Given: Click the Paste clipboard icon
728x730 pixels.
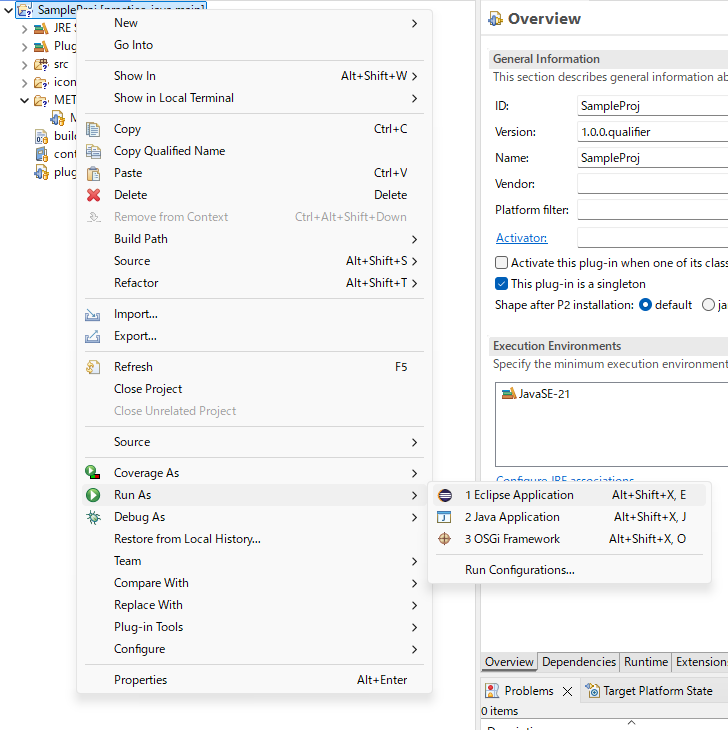Looking at the screenshot, I should [x=93, y=173].
